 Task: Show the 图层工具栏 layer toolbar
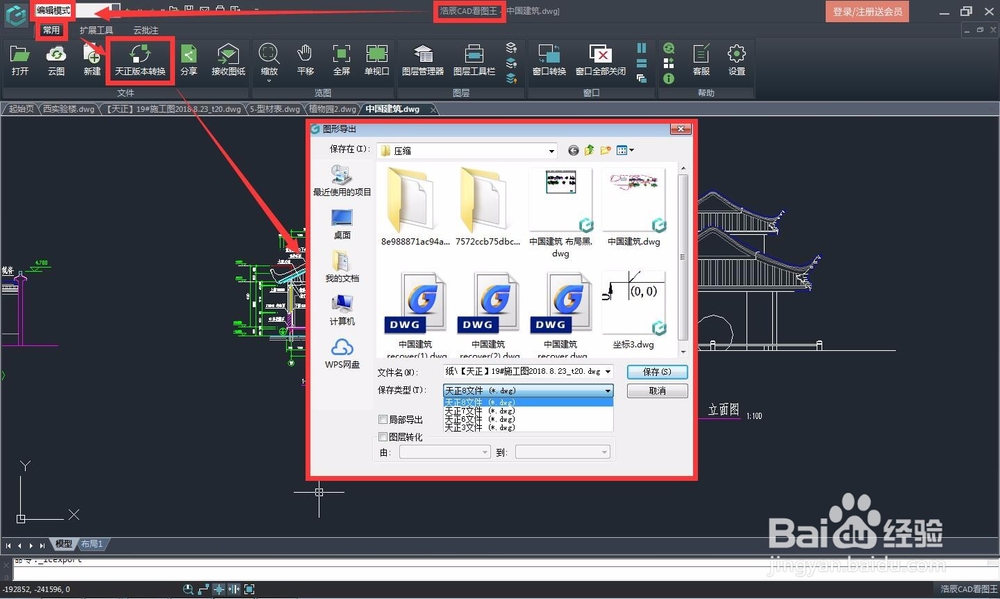tap(474, 61)
